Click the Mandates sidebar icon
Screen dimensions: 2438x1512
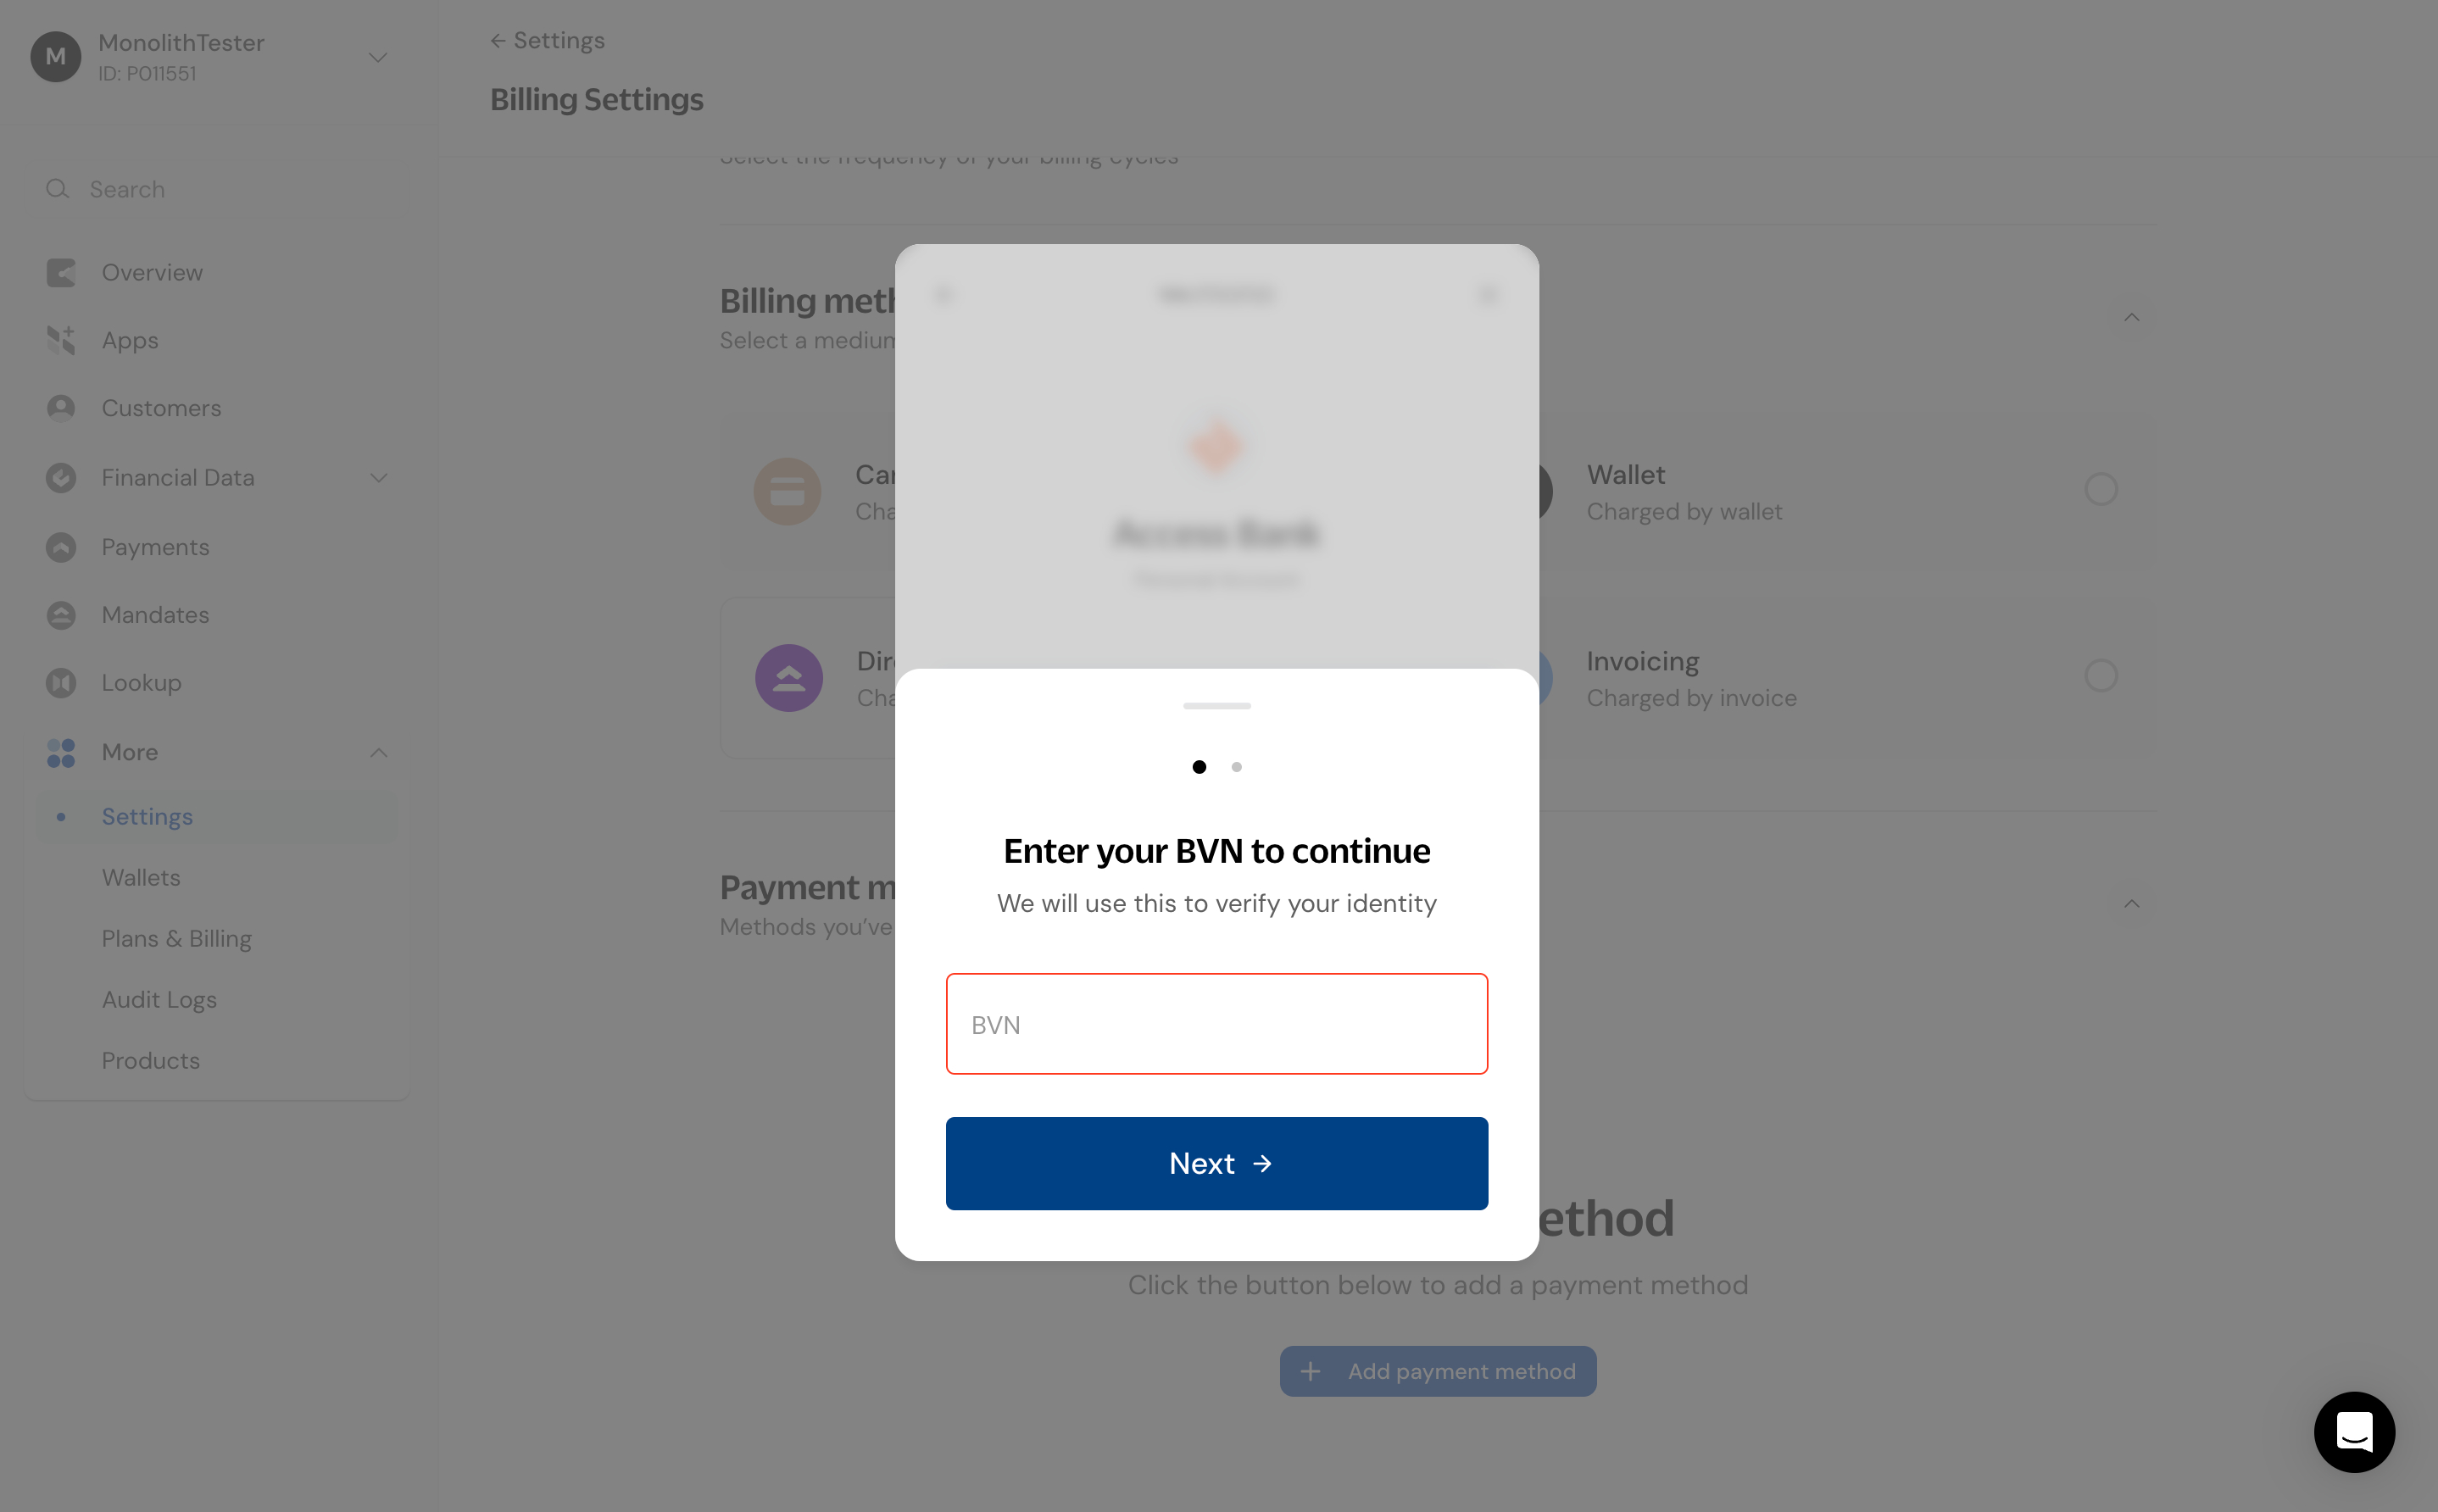tap(61, 615)
